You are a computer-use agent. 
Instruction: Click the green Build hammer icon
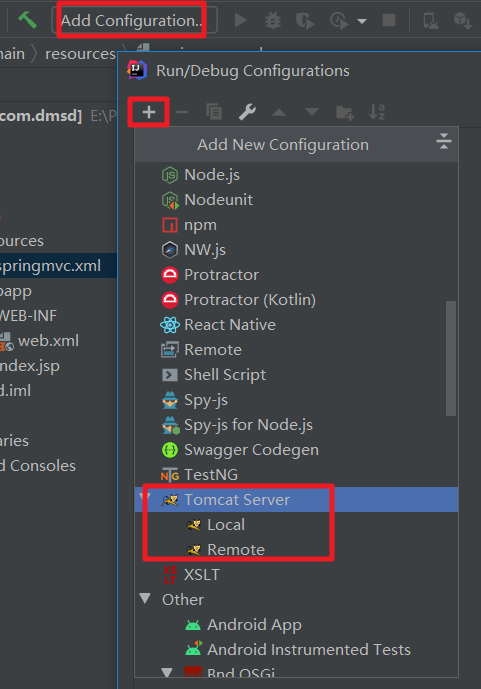[27, 20]
